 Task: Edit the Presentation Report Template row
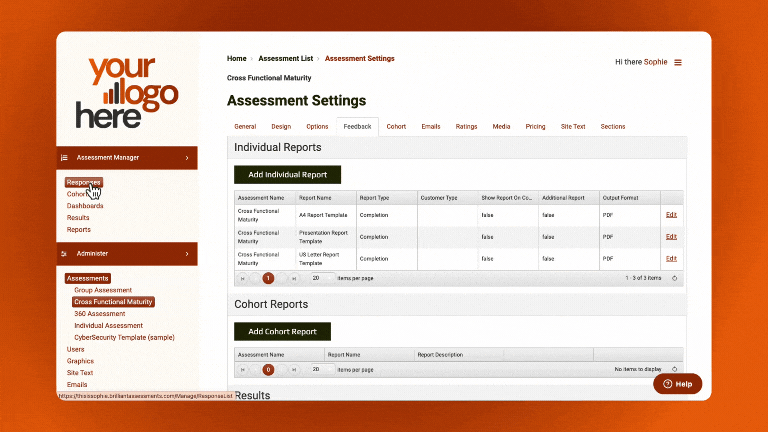671,237
